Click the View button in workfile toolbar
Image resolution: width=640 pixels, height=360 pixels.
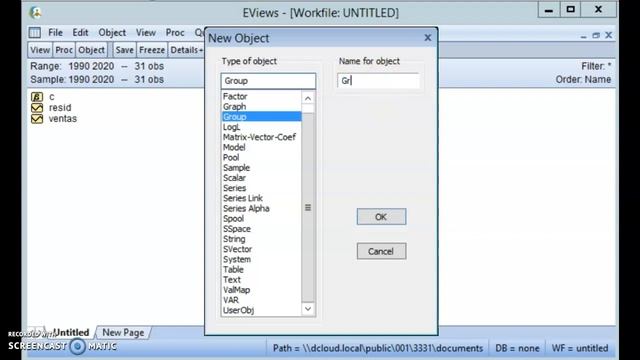(x=40, y=50)
